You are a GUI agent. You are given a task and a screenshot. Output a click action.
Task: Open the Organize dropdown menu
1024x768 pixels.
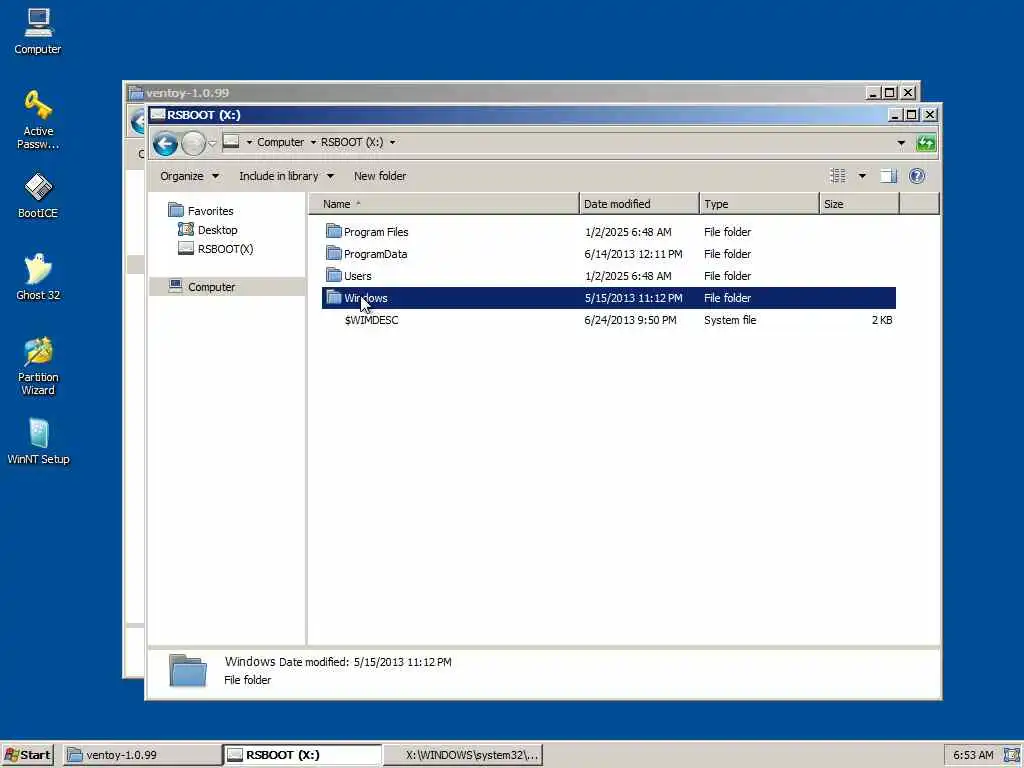(189, 176)
